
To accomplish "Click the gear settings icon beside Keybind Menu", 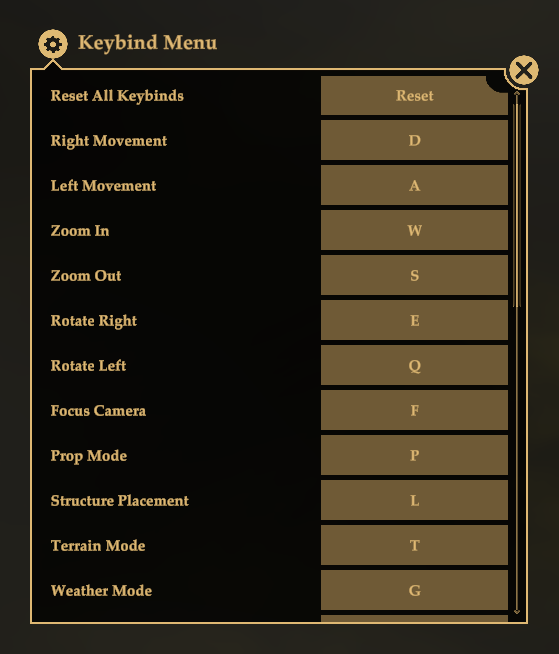I will coord(53,44).
